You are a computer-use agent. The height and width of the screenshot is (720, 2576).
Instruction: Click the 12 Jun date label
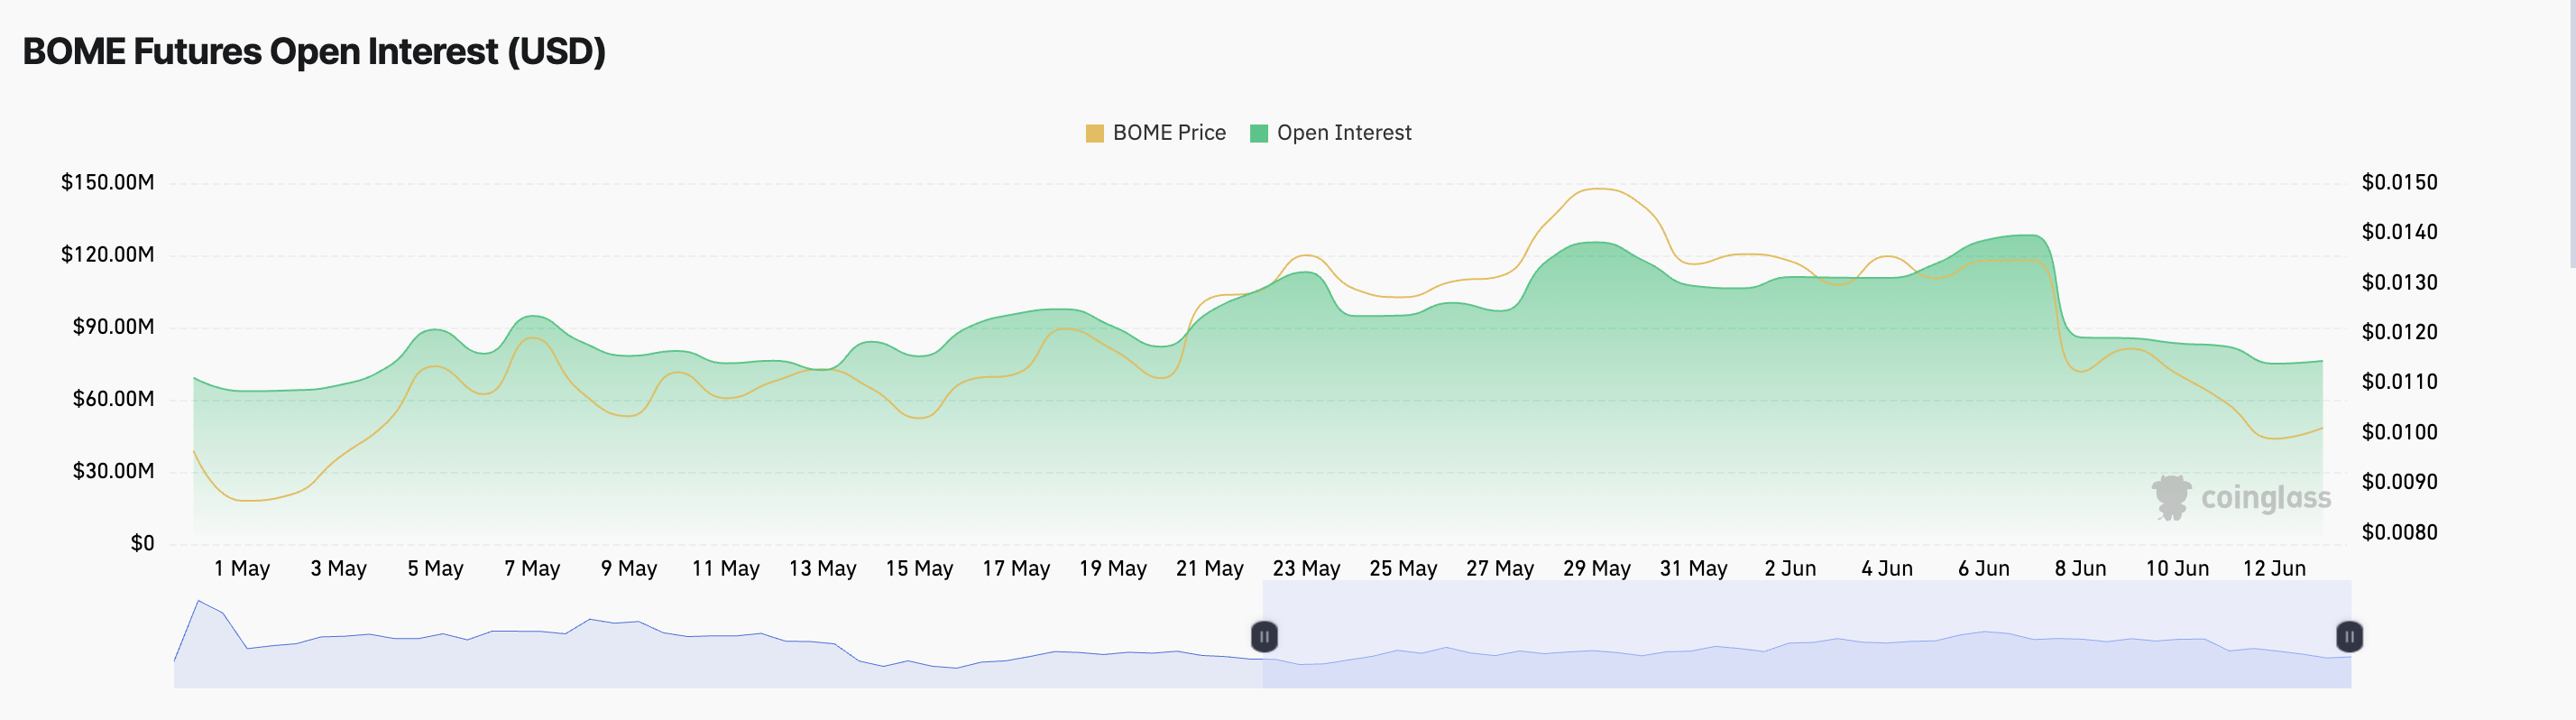2275,569
